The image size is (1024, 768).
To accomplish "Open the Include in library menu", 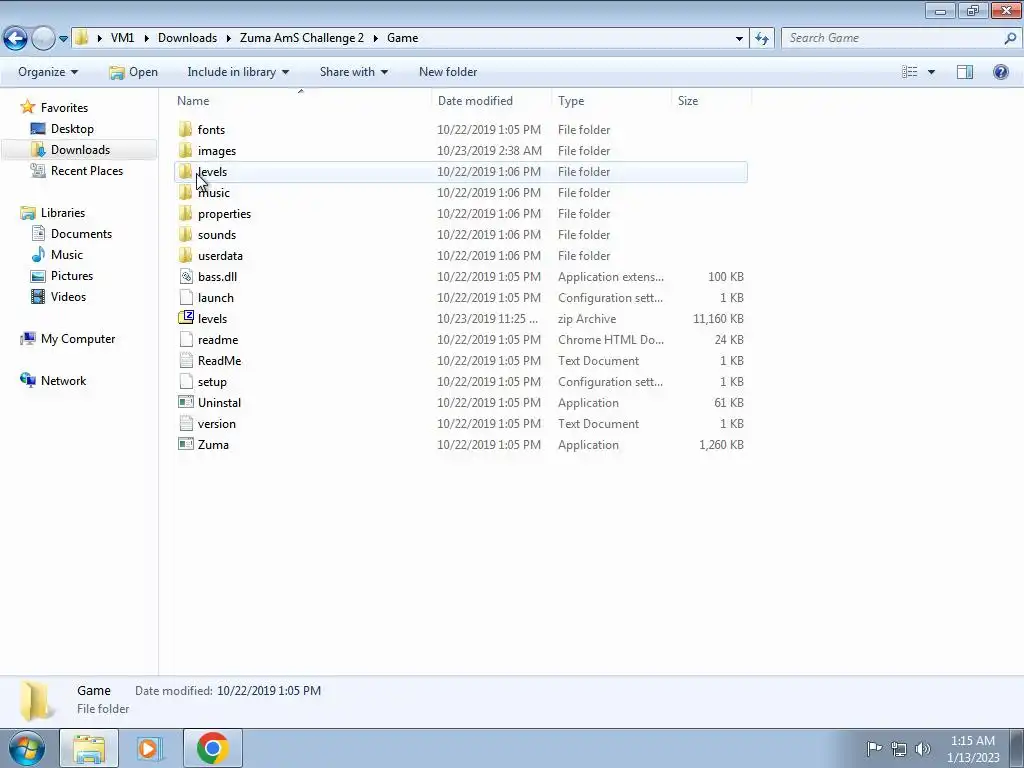I will [238, 72].
